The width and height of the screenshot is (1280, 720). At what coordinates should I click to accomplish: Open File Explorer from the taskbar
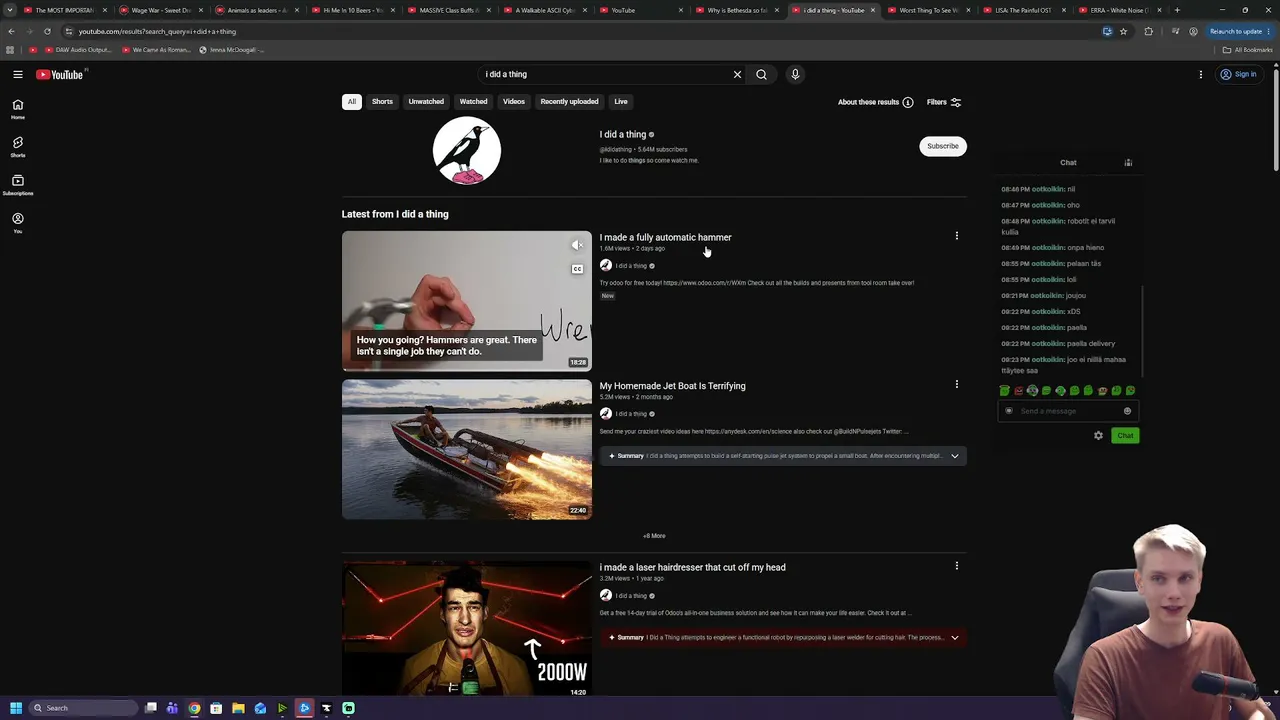point(238,708)
